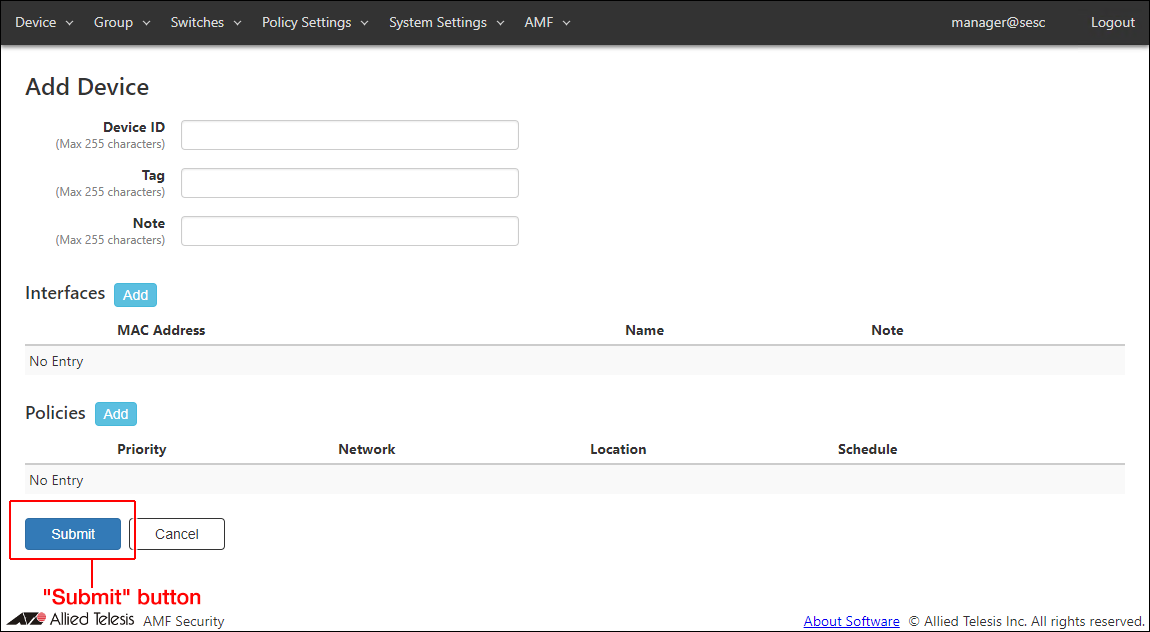Expand the Group menu
This screenshot has width=1150, height=632.
pos(122,22)
